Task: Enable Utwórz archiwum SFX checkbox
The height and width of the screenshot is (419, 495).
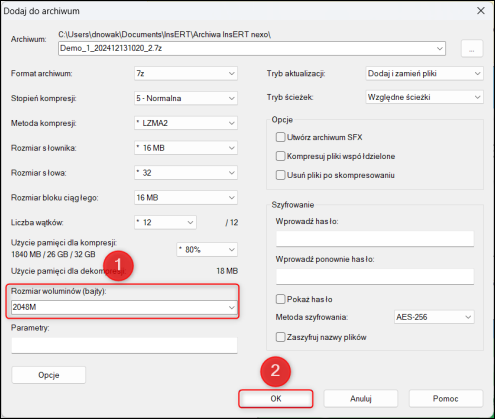Action: (x=280, y=137)
